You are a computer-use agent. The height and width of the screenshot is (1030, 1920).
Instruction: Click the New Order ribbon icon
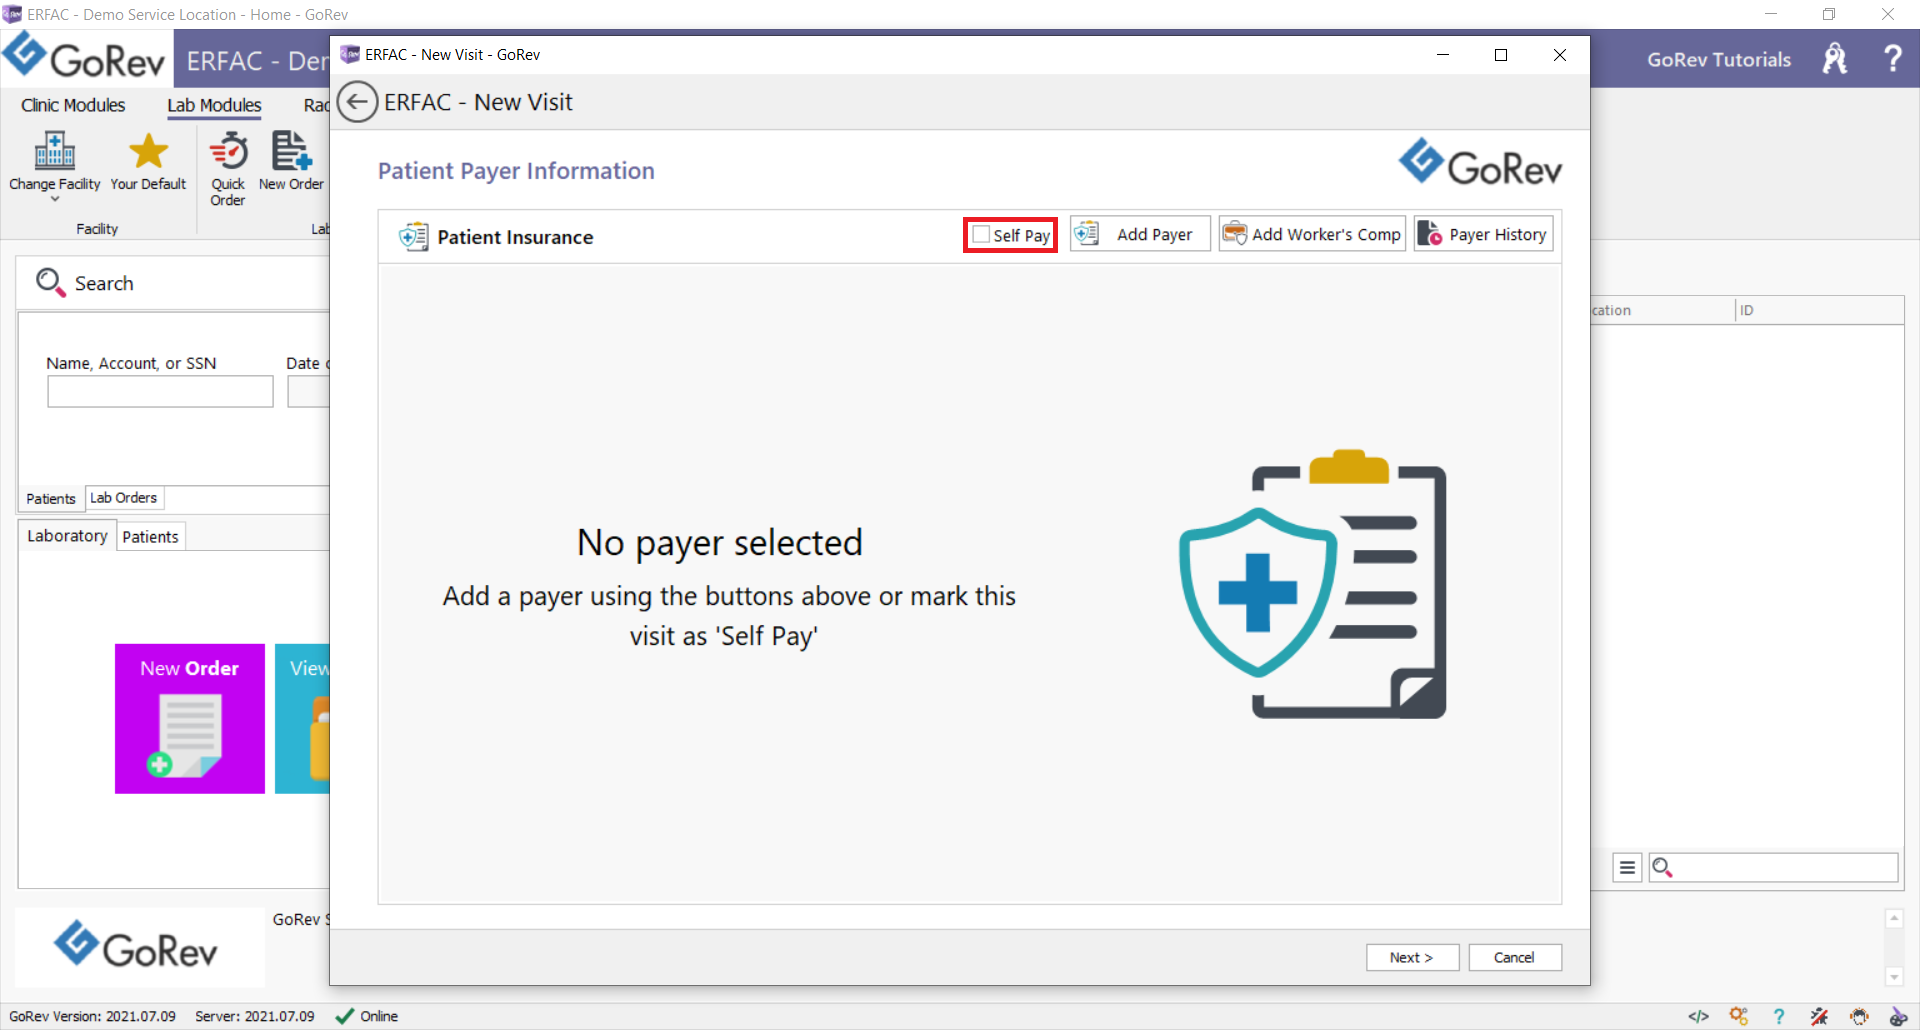coord(291,151)
